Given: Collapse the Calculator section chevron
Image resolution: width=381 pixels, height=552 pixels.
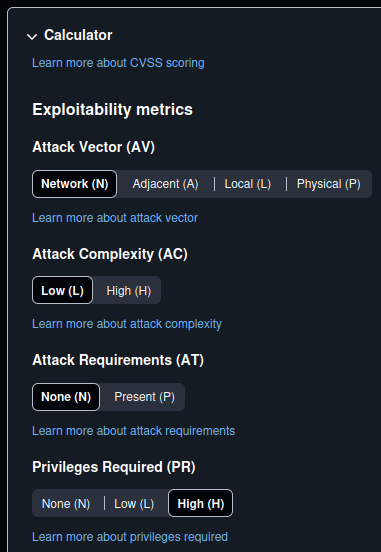Looking at the screenshot, I should [x=32, y=37].
